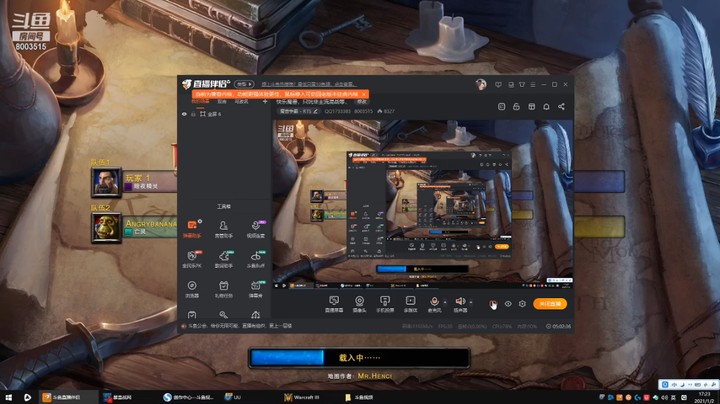Open the orange 弹幕助手 tool in toolbox
The width and height of the screenshot is (720, 404).
(192, 228)
